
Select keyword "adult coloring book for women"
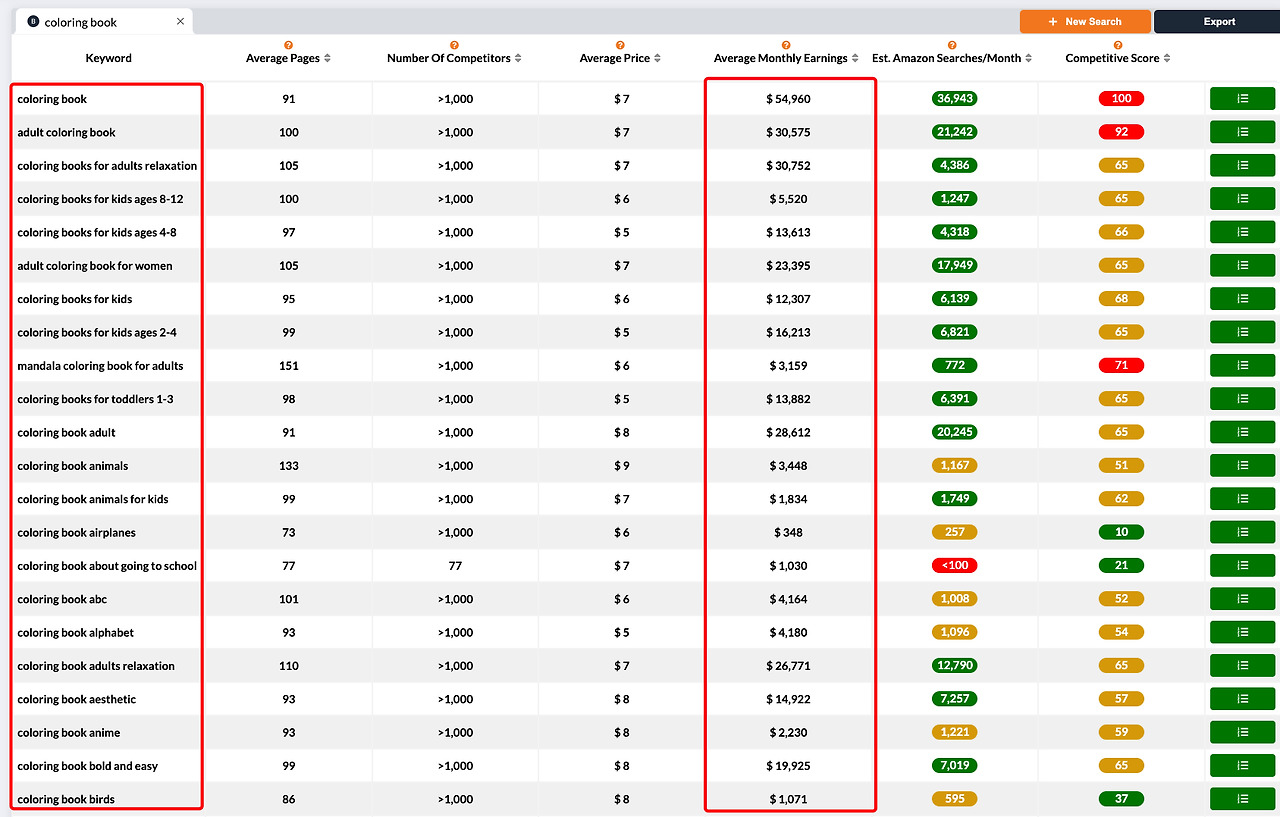click(95, 266)
